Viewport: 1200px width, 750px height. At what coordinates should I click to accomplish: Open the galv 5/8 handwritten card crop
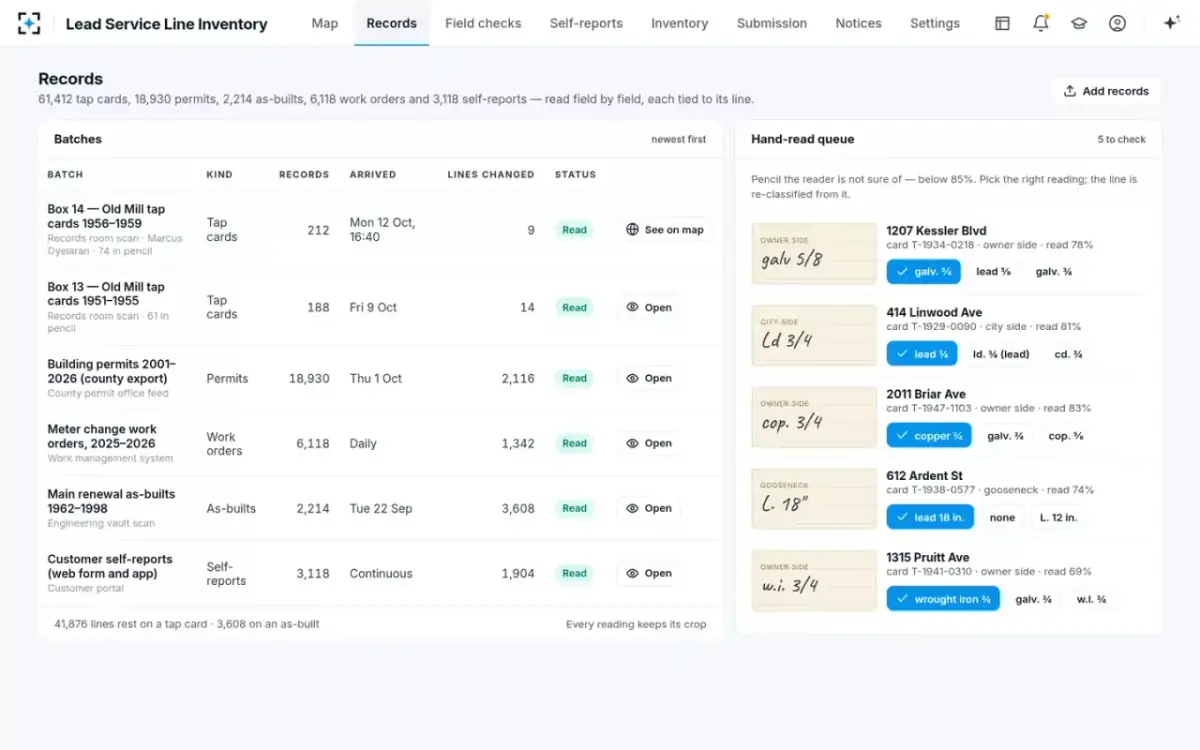pyautogui.click(x=814, y=254)
